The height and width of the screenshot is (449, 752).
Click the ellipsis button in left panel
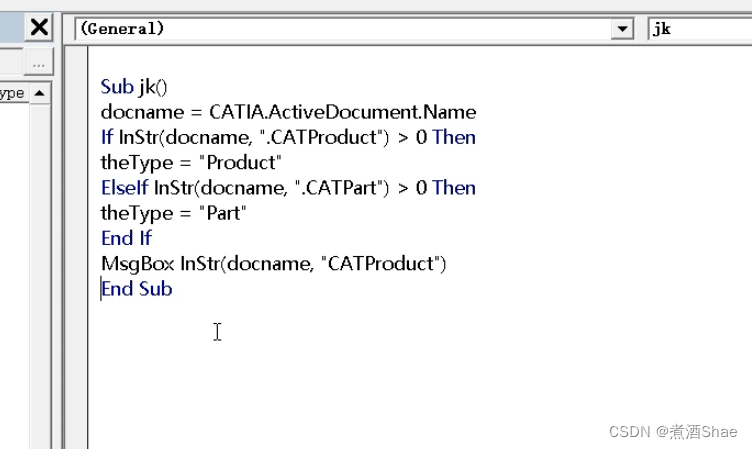pyautogui.click(x=39, y=64)
